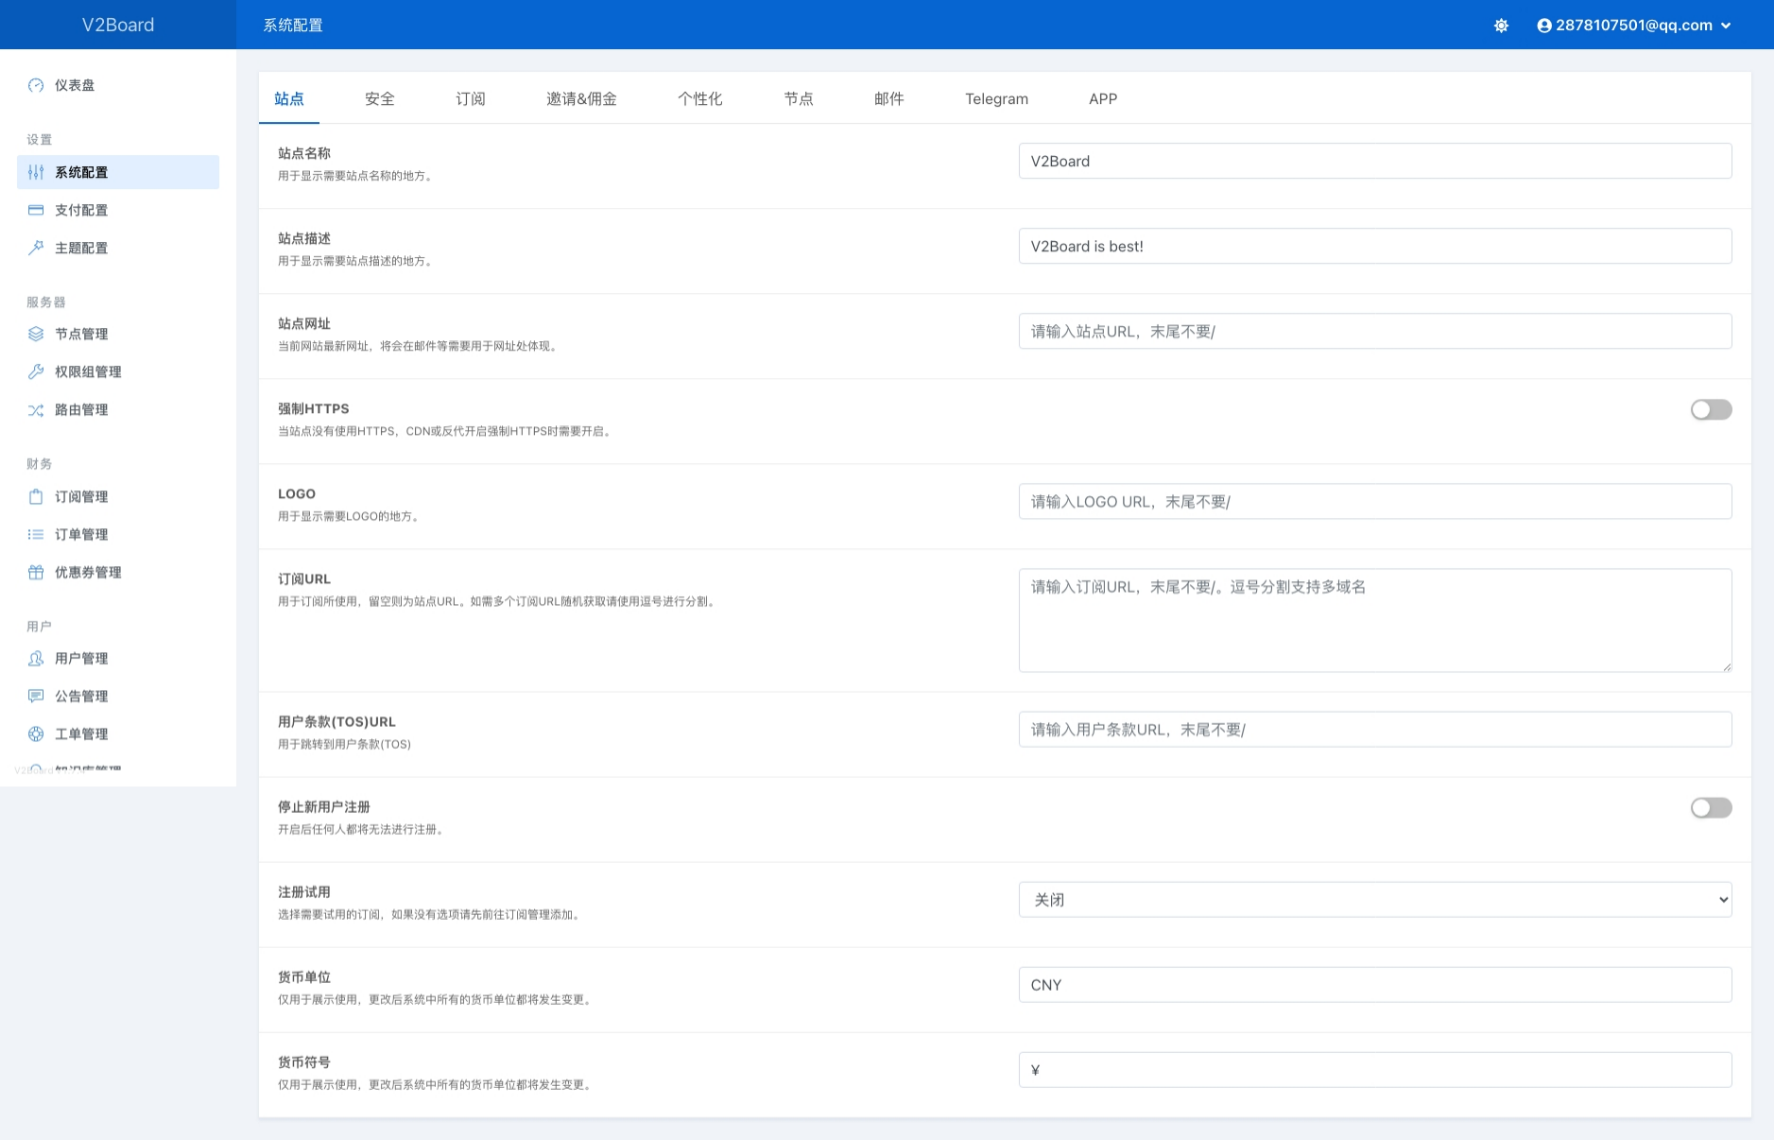Go to 仪表盘 in sidebar
This screenshot has width=1774, height=1140.
tap(118, 85)
